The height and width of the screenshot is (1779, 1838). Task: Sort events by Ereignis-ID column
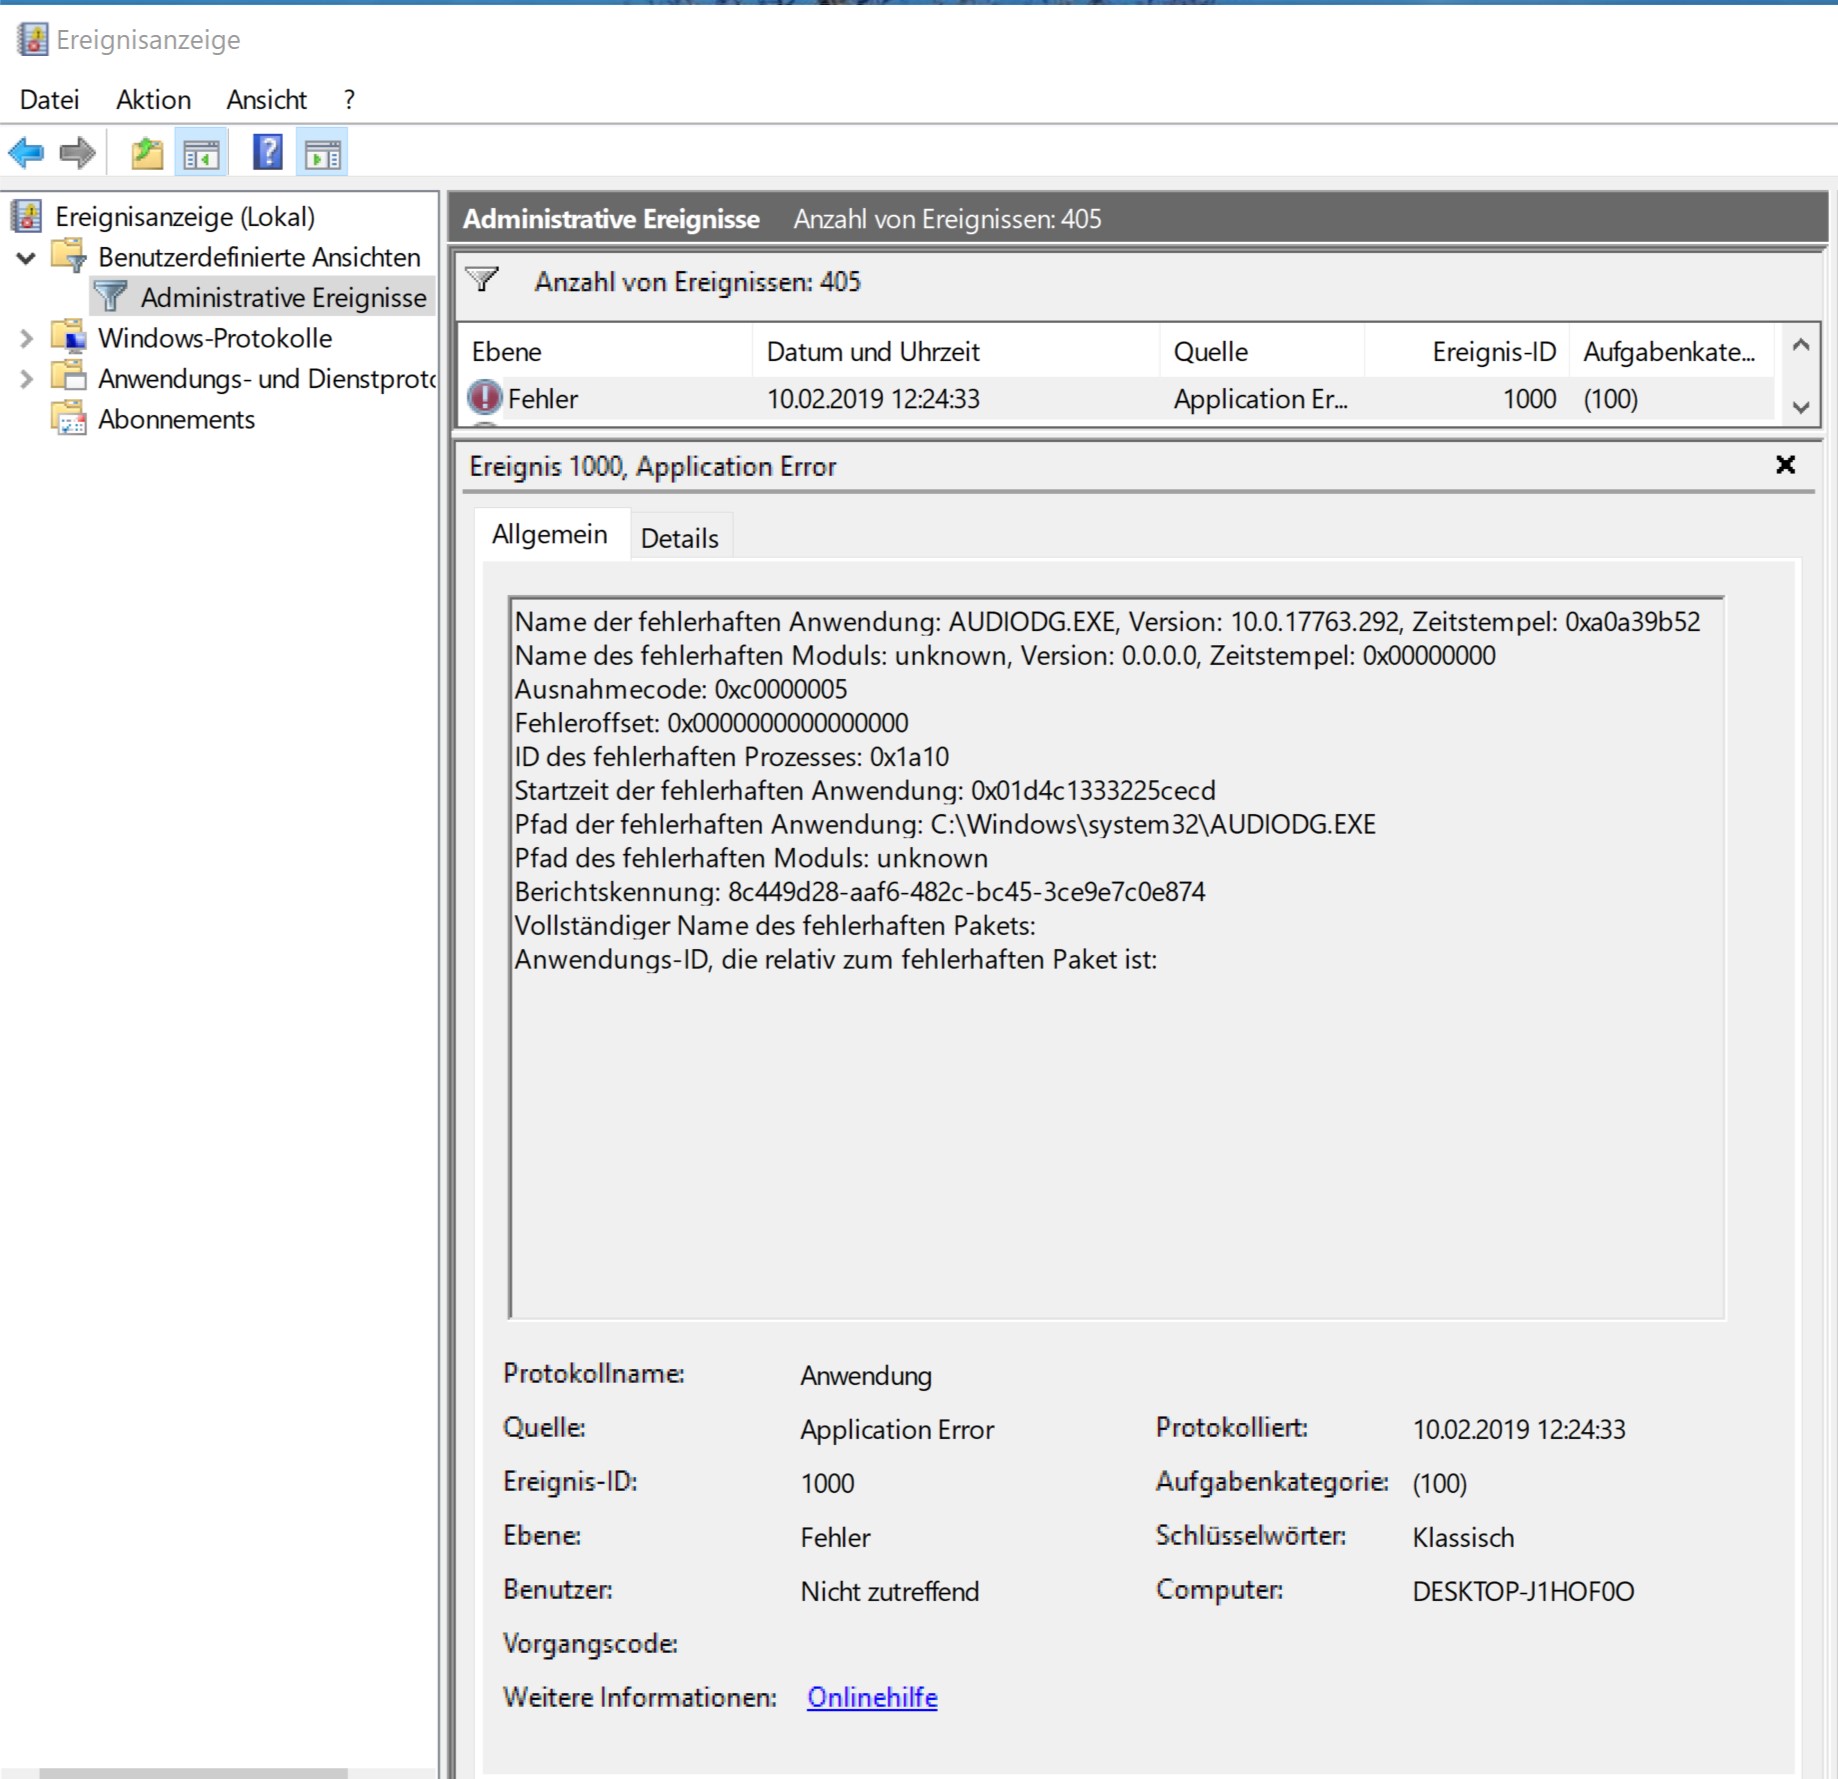tap(1467, 351)
